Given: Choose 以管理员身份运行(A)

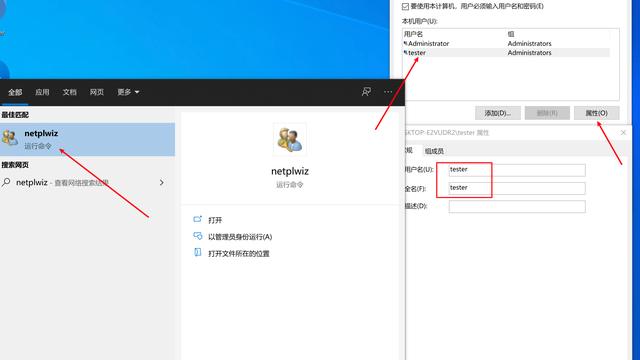Looking at the screenshot, I should 240,237.
